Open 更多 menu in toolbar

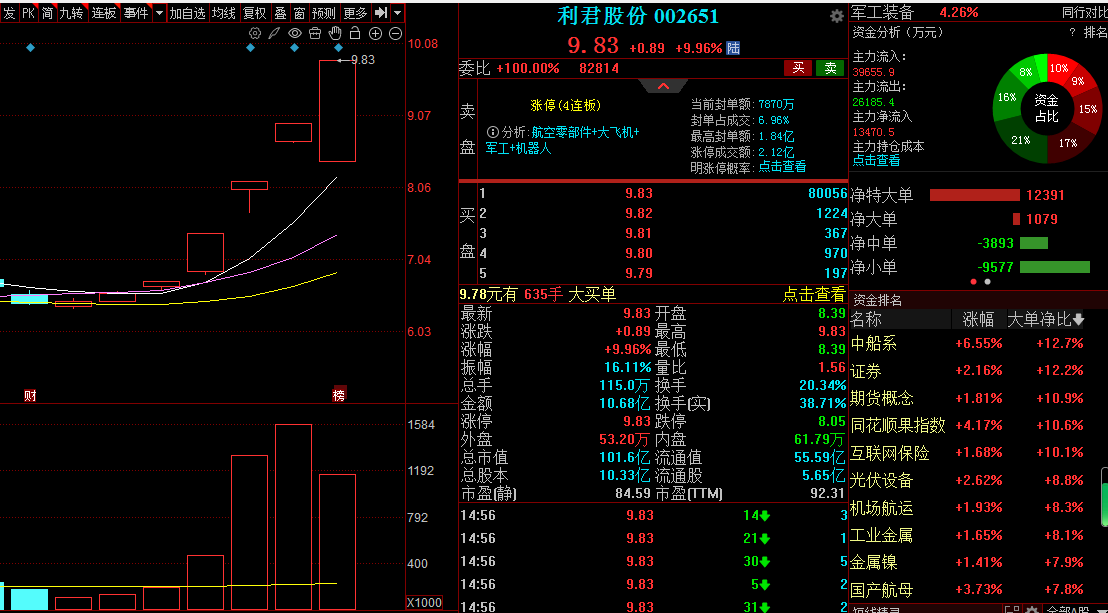pyautogui.click(x=355, y=13)
